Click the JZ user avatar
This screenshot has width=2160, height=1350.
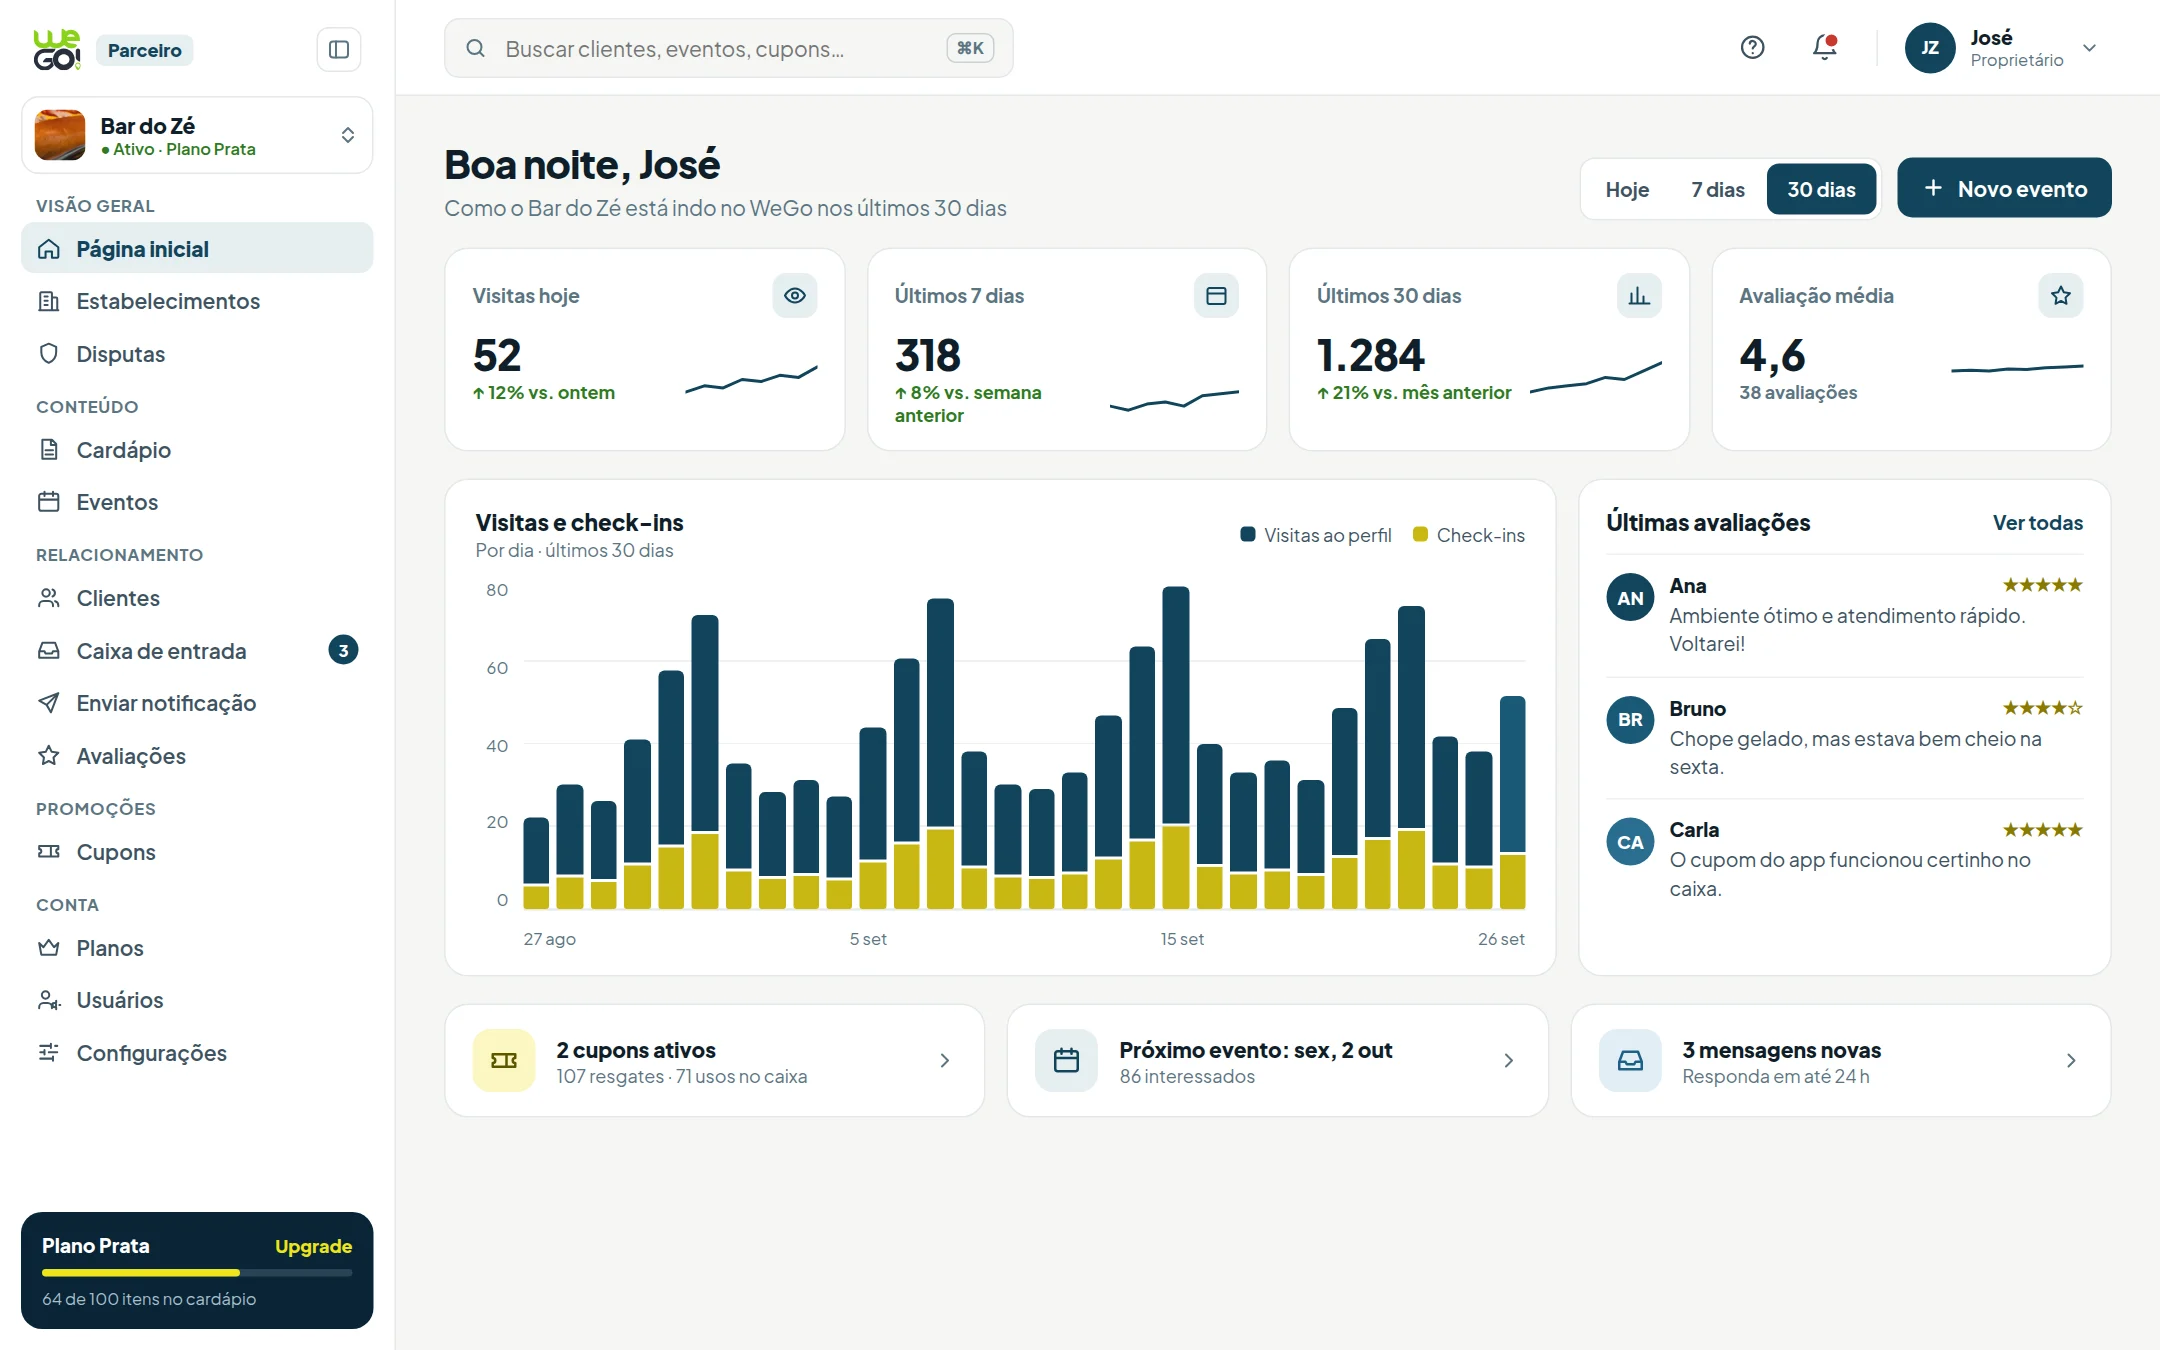pos(1930,48)
